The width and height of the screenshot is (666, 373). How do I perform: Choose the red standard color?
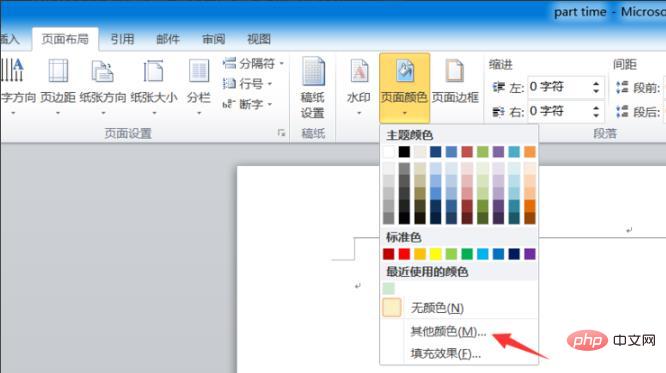(404, 254)
